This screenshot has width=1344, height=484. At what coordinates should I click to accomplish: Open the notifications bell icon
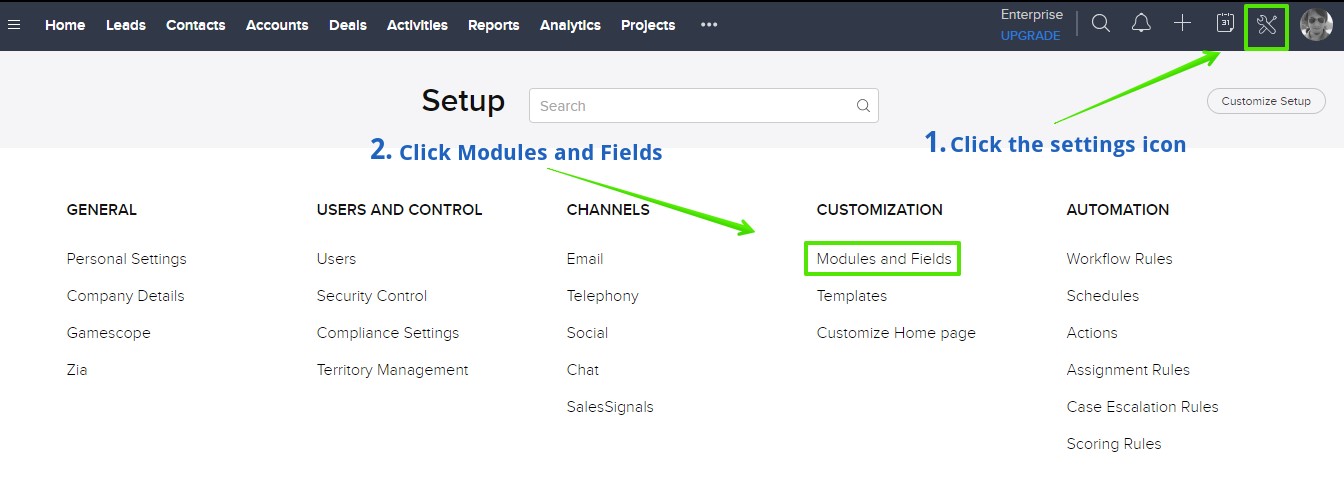tap(1141, 24)
